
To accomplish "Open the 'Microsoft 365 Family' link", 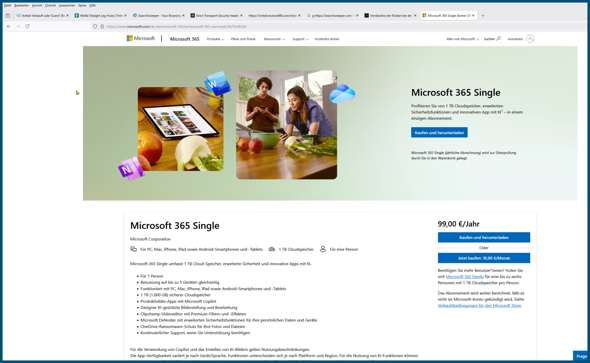I will (x=464, y=276).
